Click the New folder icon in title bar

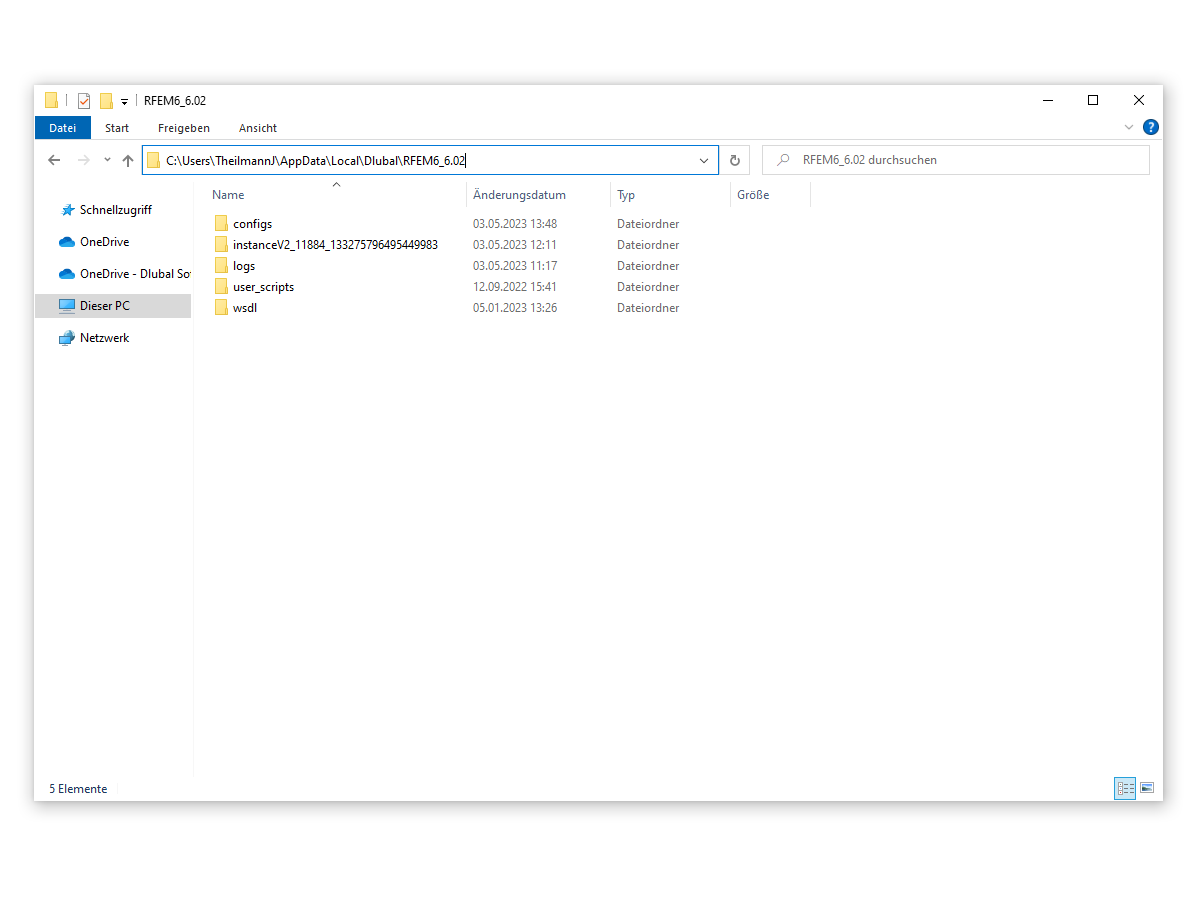point(104,100)
